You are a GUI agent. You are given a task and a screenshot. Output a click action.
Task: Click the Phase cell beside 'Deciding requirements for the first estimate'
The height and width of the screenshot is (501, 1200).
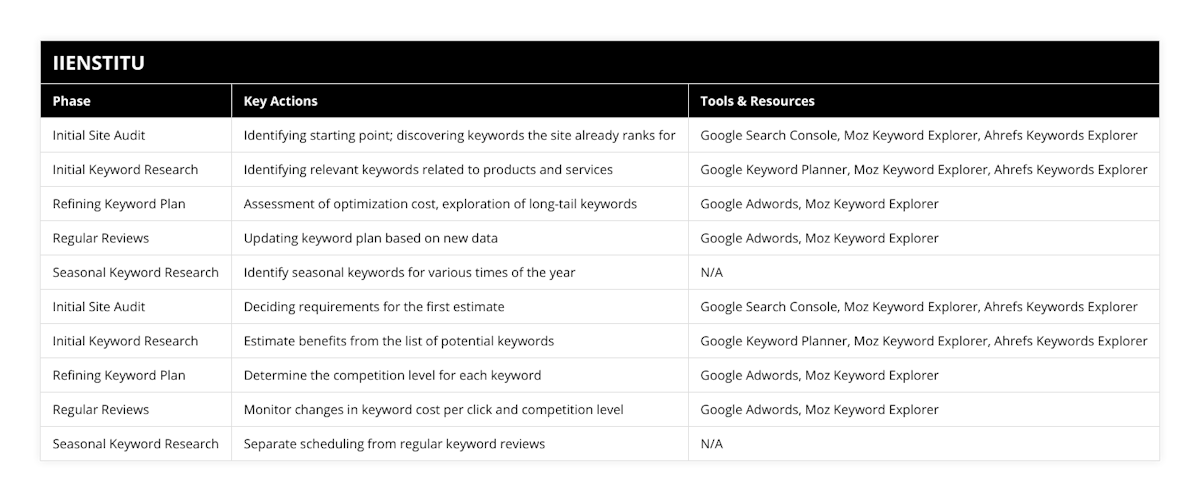(99, 306)
